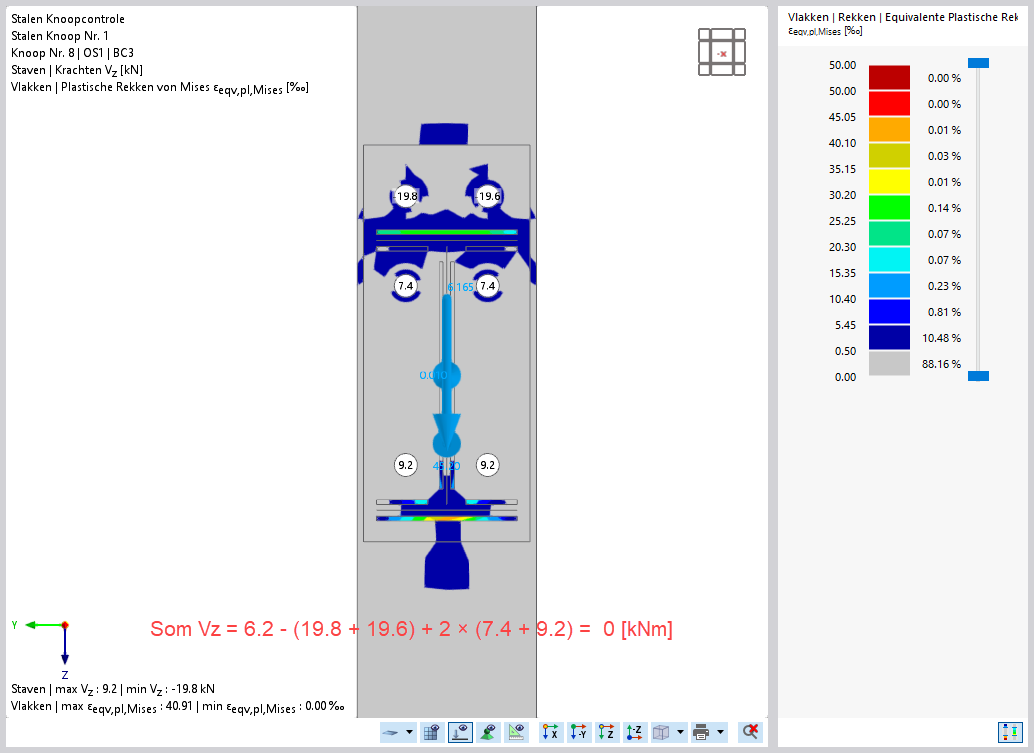Click the -19.6 bolt force label
The height and width of the screenshot is (753, 1034).
click(487, 196)
